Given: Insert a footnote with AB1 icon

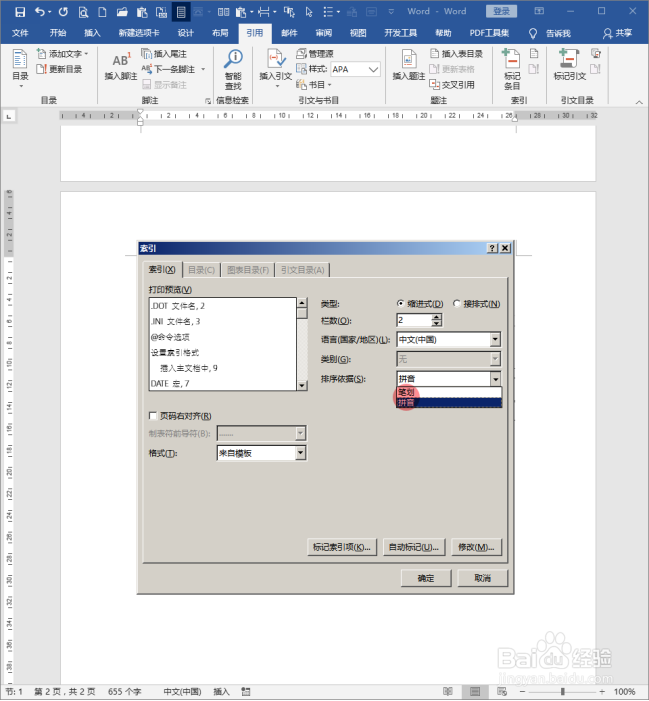Looking at the screenshot, I should point(121,66).
